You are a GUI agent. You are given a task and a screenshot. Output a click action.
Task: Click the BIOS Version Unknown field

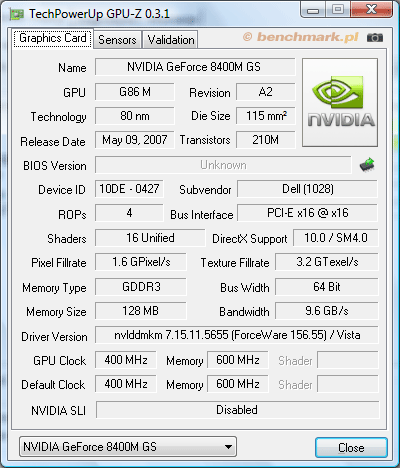pos(223,165)
